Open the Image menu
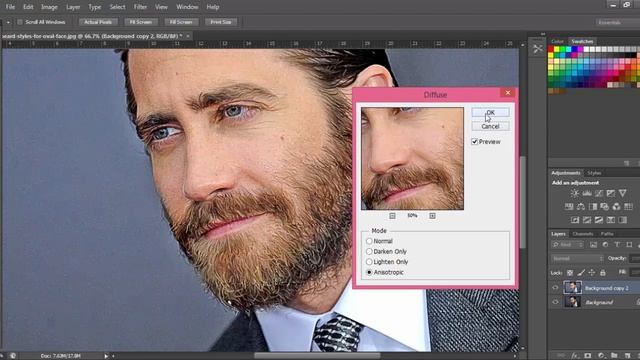Viewport: 640px width, 360px height. (x=49, y=7)
